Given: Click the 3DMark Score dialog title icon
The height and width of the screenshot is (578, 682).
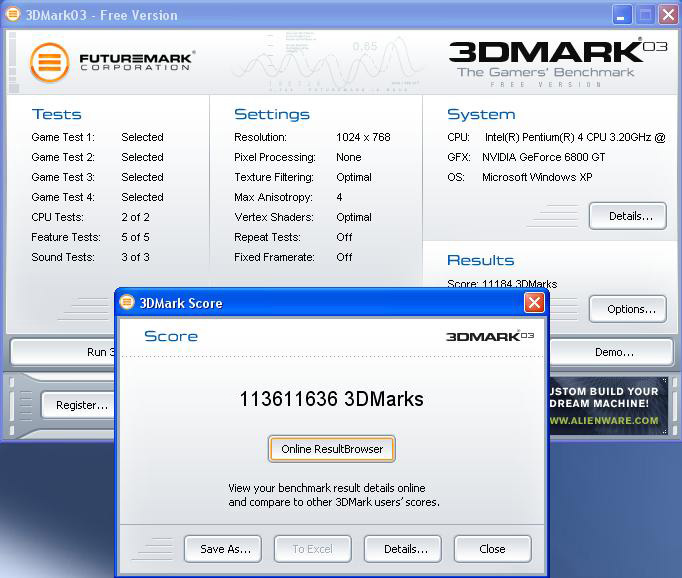Looking at the screenshot, I should (x=127, y=303).
